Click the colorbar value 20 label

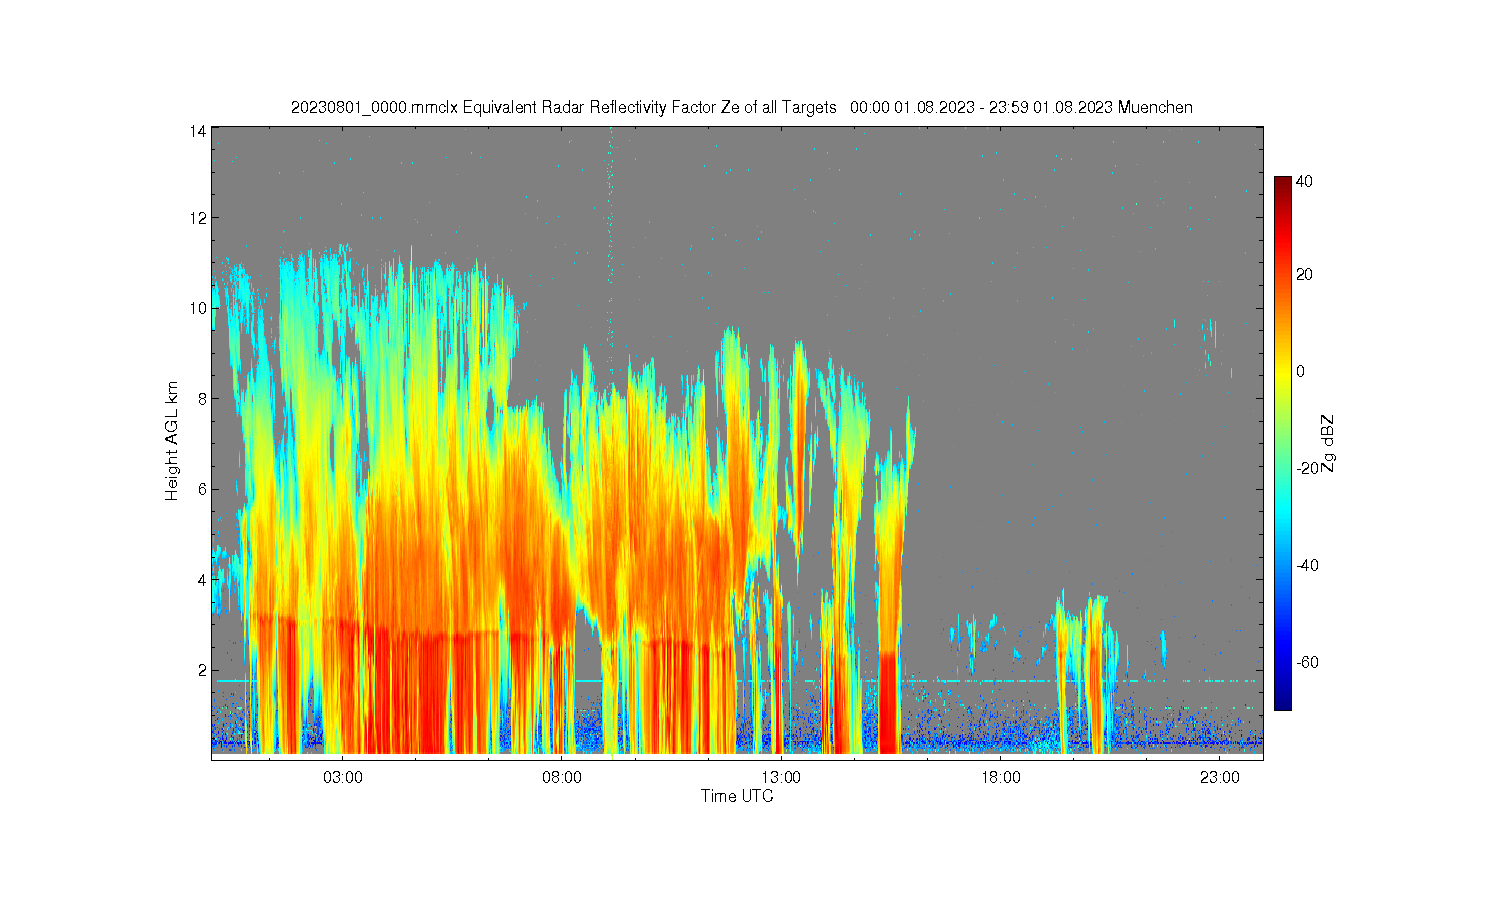coord(1305,275)
